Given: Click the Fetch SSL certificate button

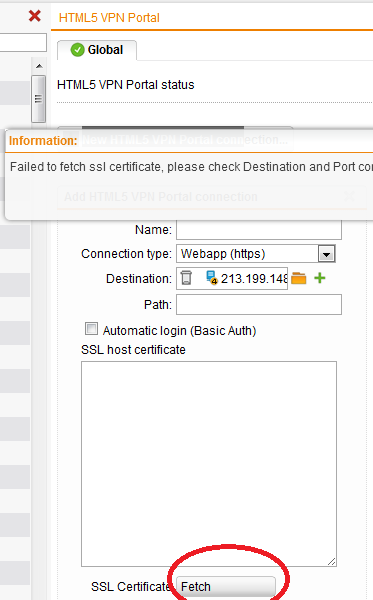Looking at the screenshot, I should (x=226, y=586).
